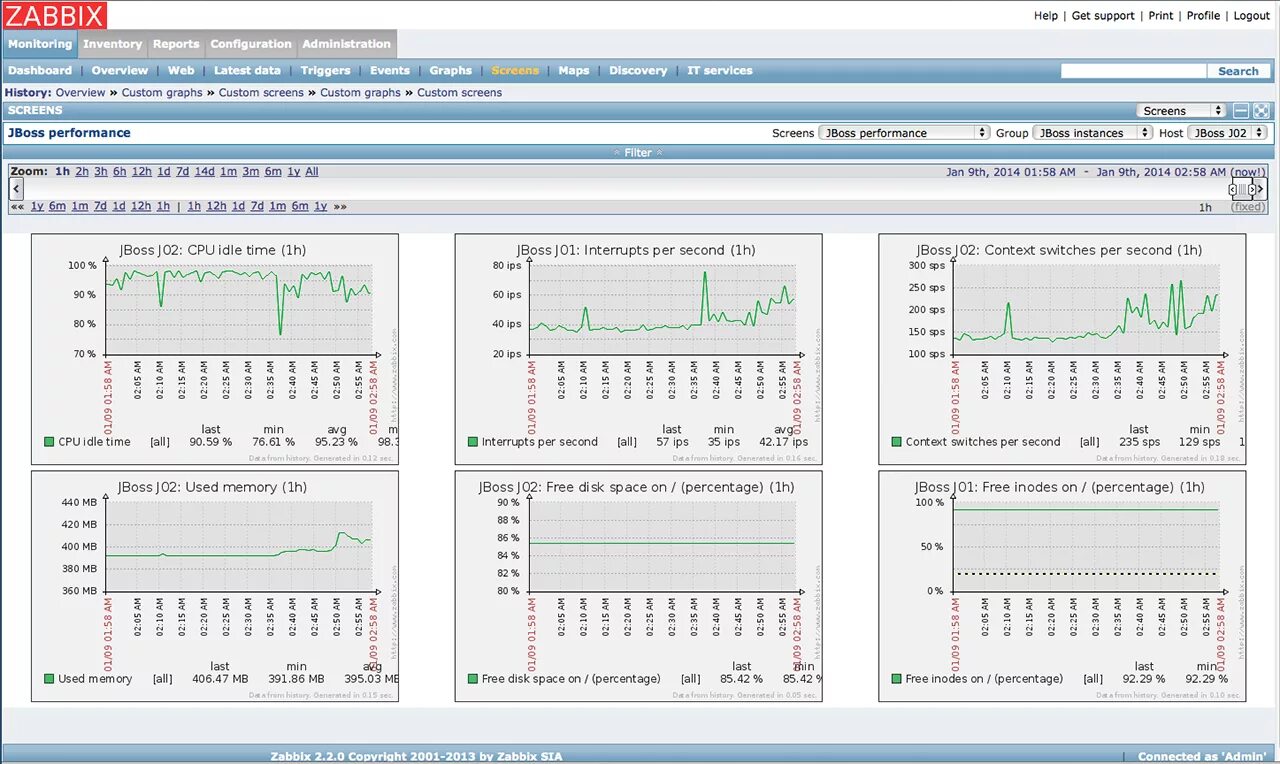Toggle the (fixed) link
Screen dimensions: 1280x764
1248,207
